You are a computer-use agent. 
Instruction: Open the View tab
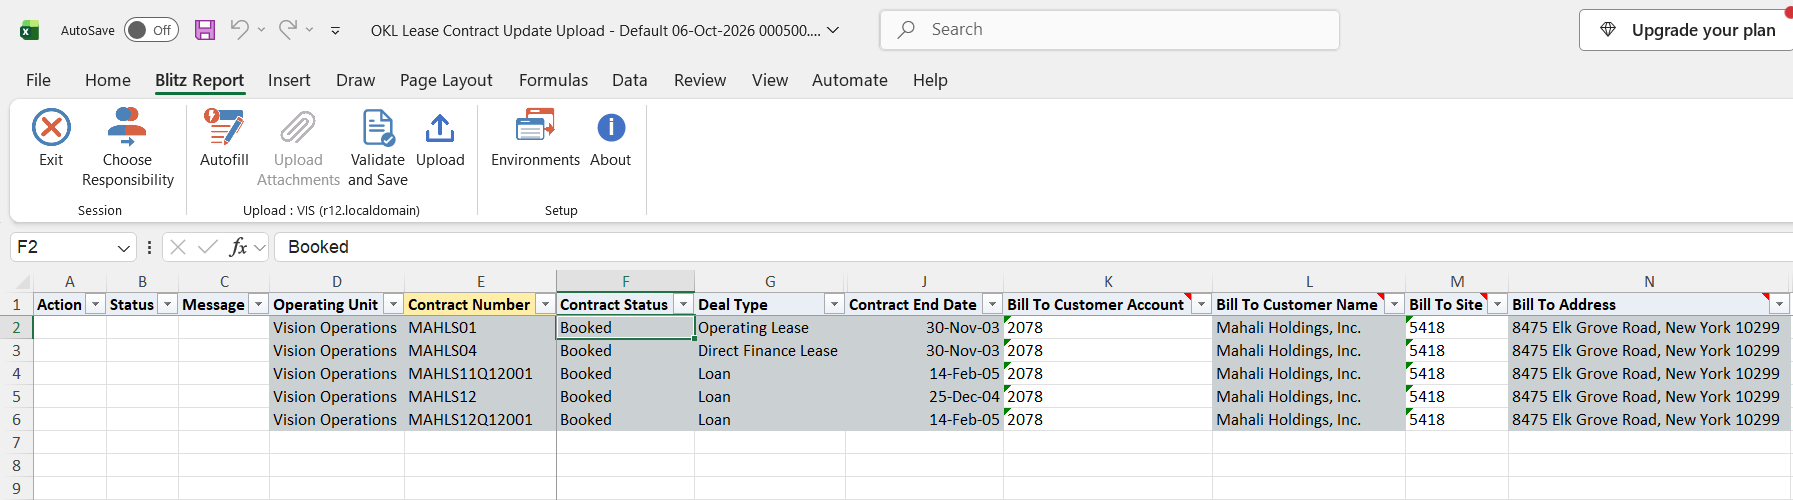(x=770, y=80)
